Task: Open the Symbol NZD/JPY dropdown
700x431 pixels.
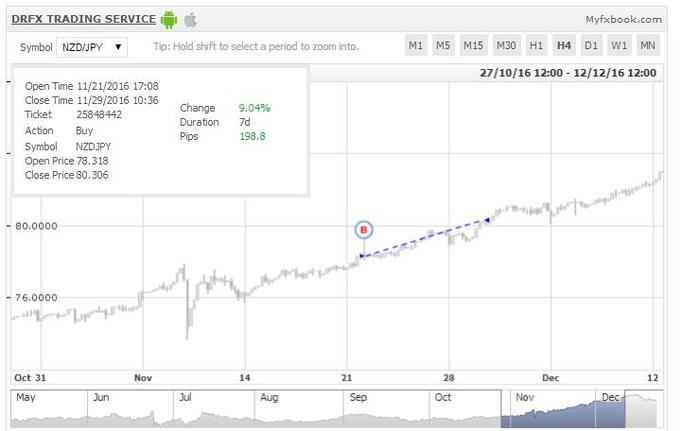Action: (92, 47)
